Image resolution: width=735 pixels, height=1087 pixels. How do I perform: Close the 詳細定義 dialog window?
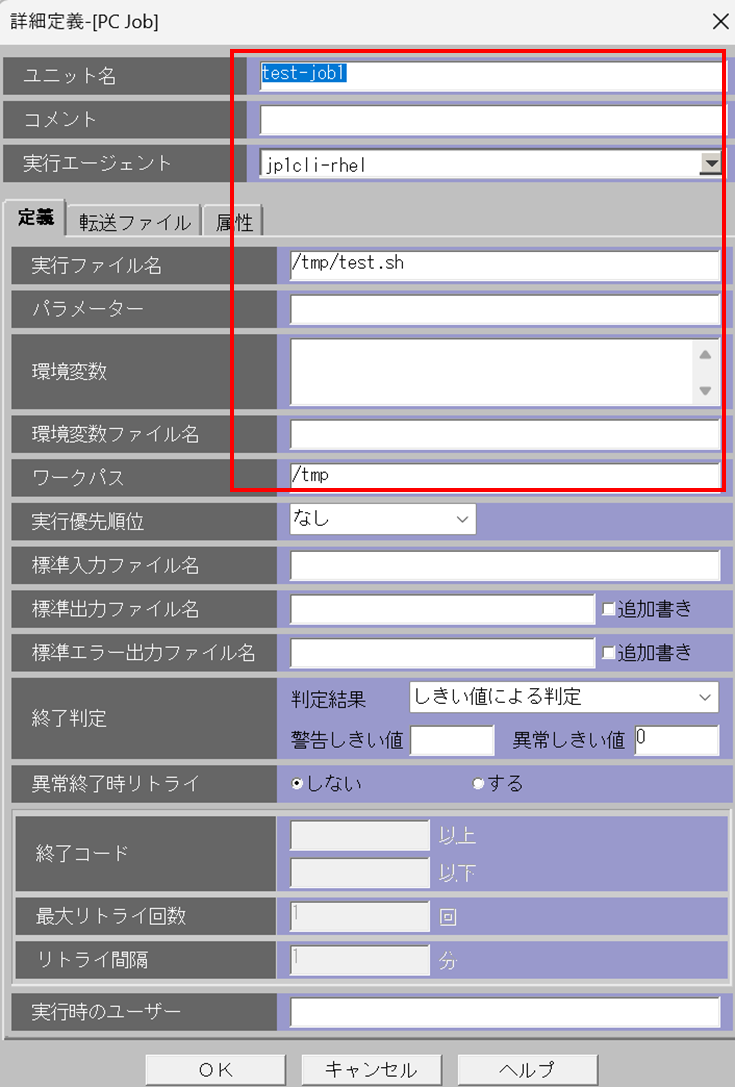coord(718,20)
